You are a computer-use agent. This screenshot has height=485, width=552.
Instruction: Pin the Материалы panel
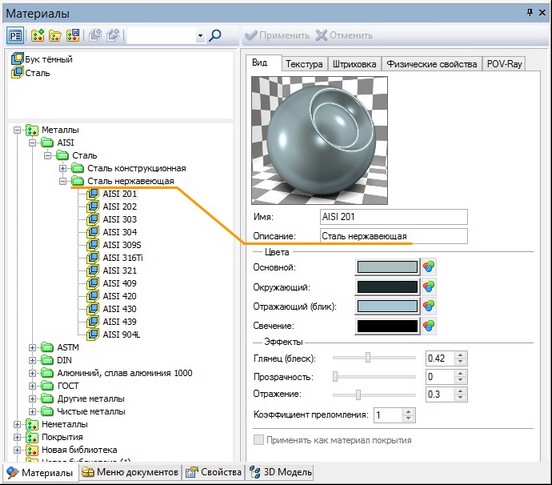pyautogui.click(x=529, y=13)
